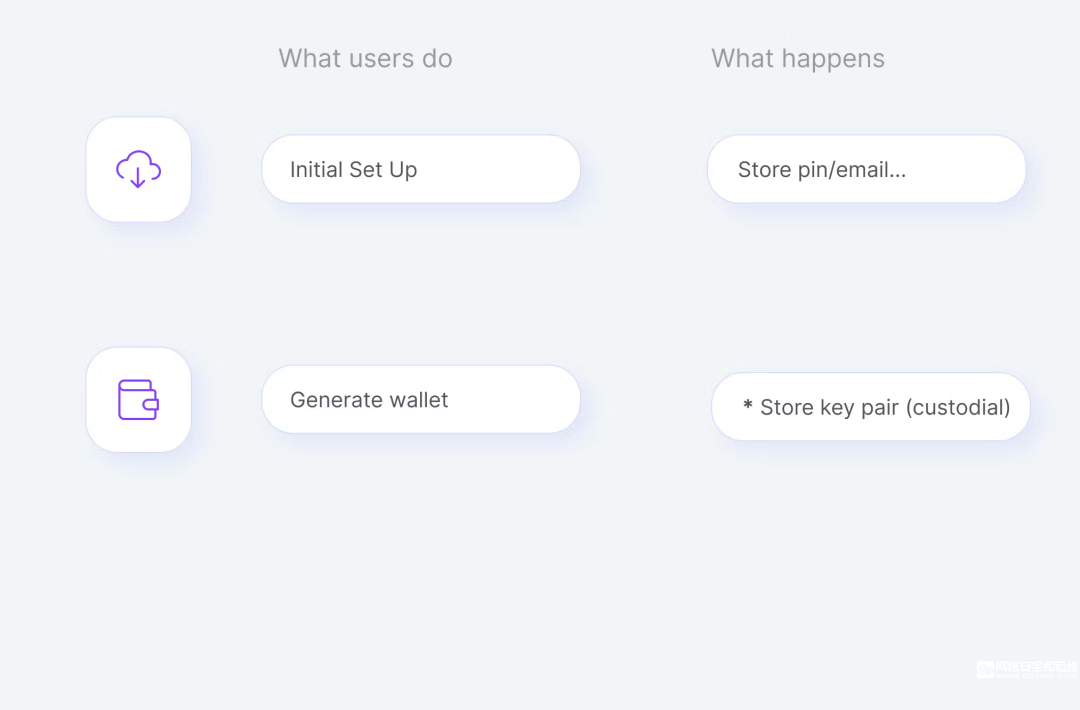Click the What users do heading

[365, 59]
